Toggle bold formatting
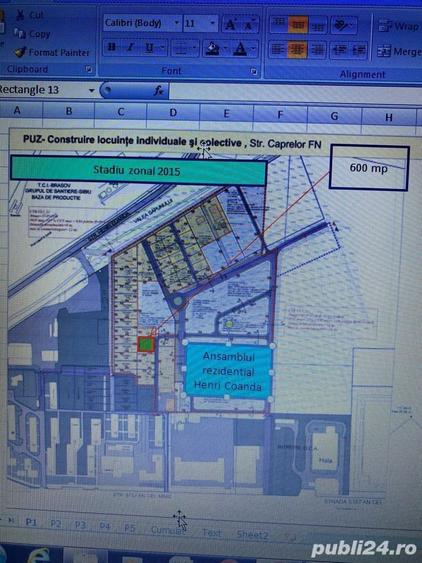This screenshot has width=422, height=563. point(112,47)
